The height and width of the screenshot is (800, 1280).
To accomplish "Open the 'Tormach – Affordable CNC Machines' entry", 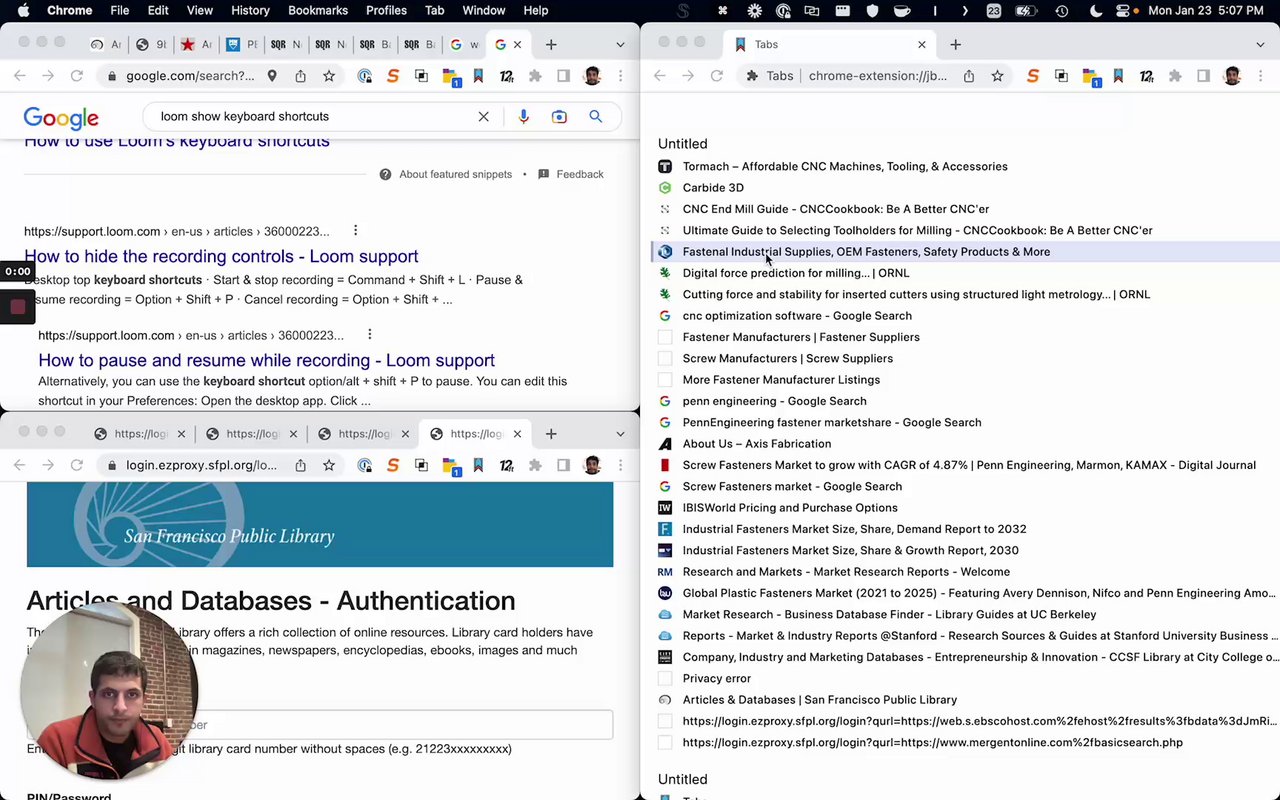I will pyautogui.click(x=845, y=166).
